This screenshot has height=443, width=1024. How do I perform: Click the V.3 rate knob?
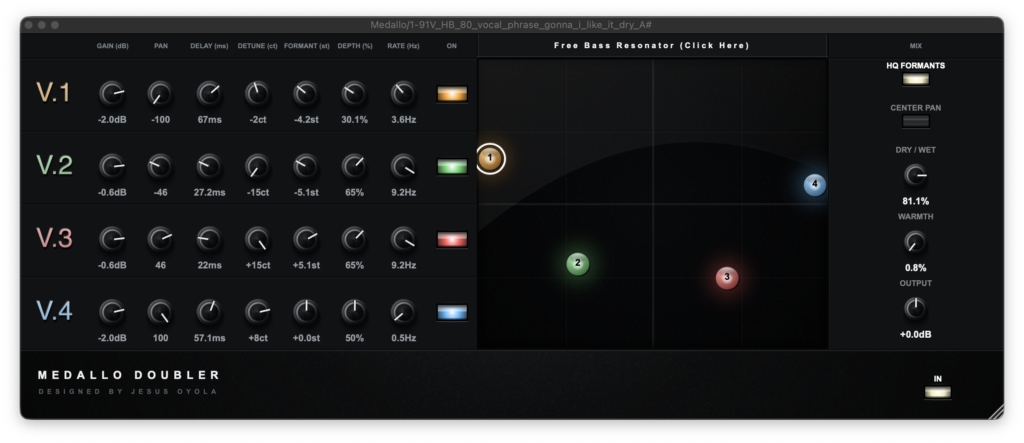point(403,239)
